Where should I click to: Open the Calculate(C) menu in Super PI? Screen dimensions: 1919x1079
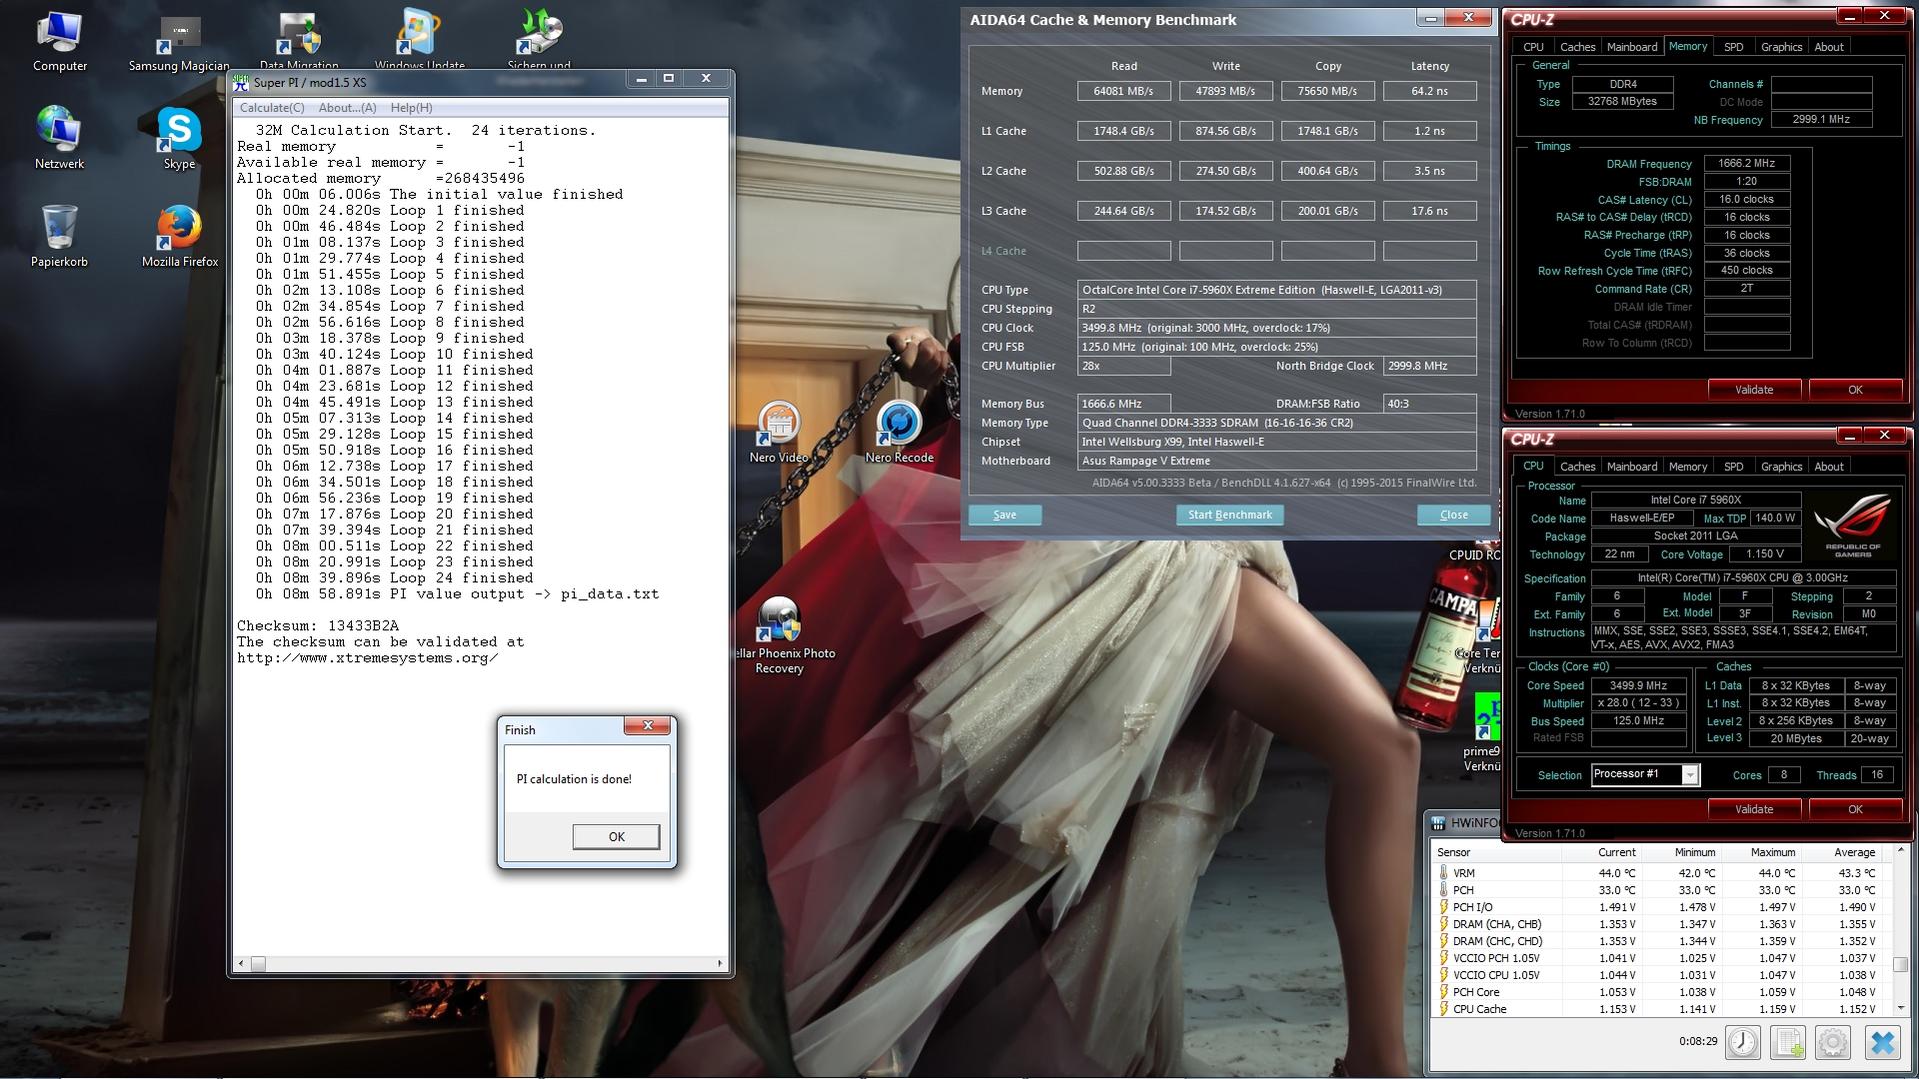click(272, 108)
